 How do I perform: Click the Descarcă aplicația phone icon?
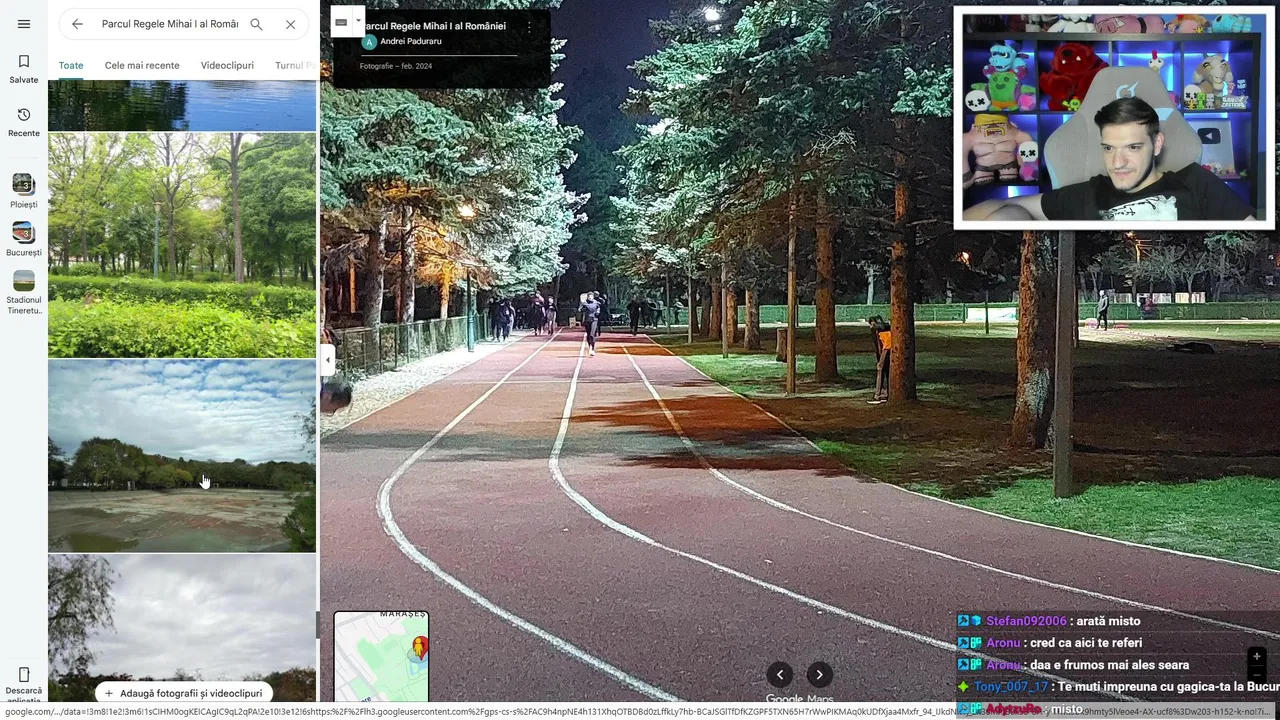point(24,675)
